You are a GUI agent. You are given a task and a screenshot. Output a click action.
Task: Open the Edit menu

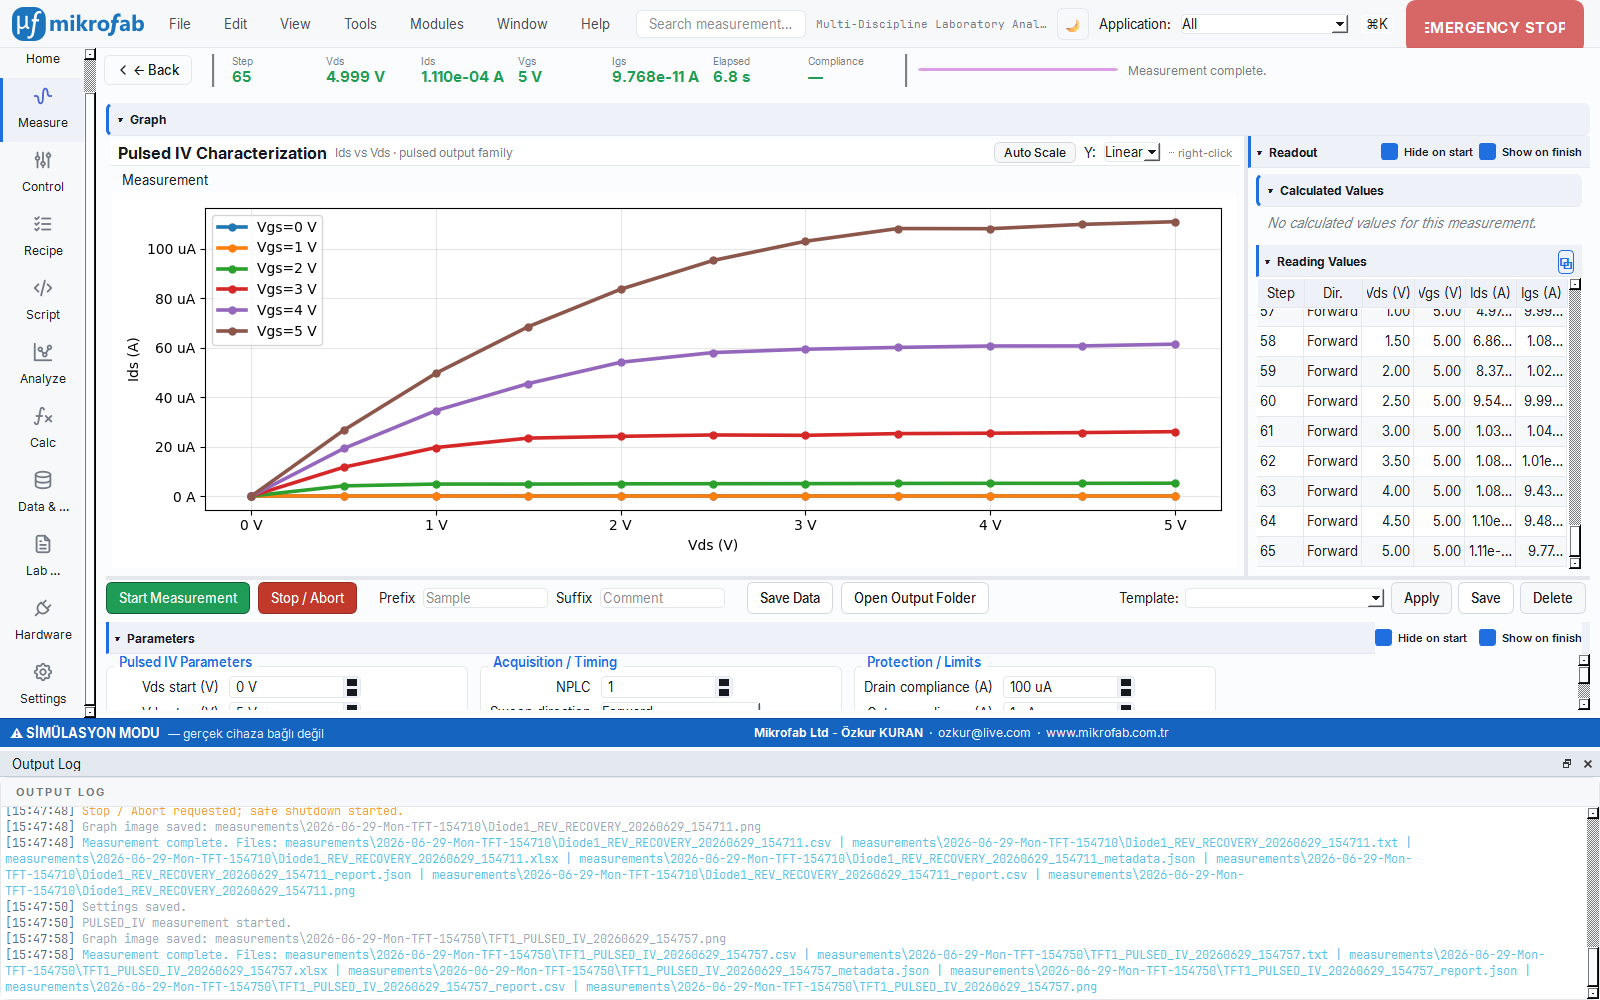(236, 24)
